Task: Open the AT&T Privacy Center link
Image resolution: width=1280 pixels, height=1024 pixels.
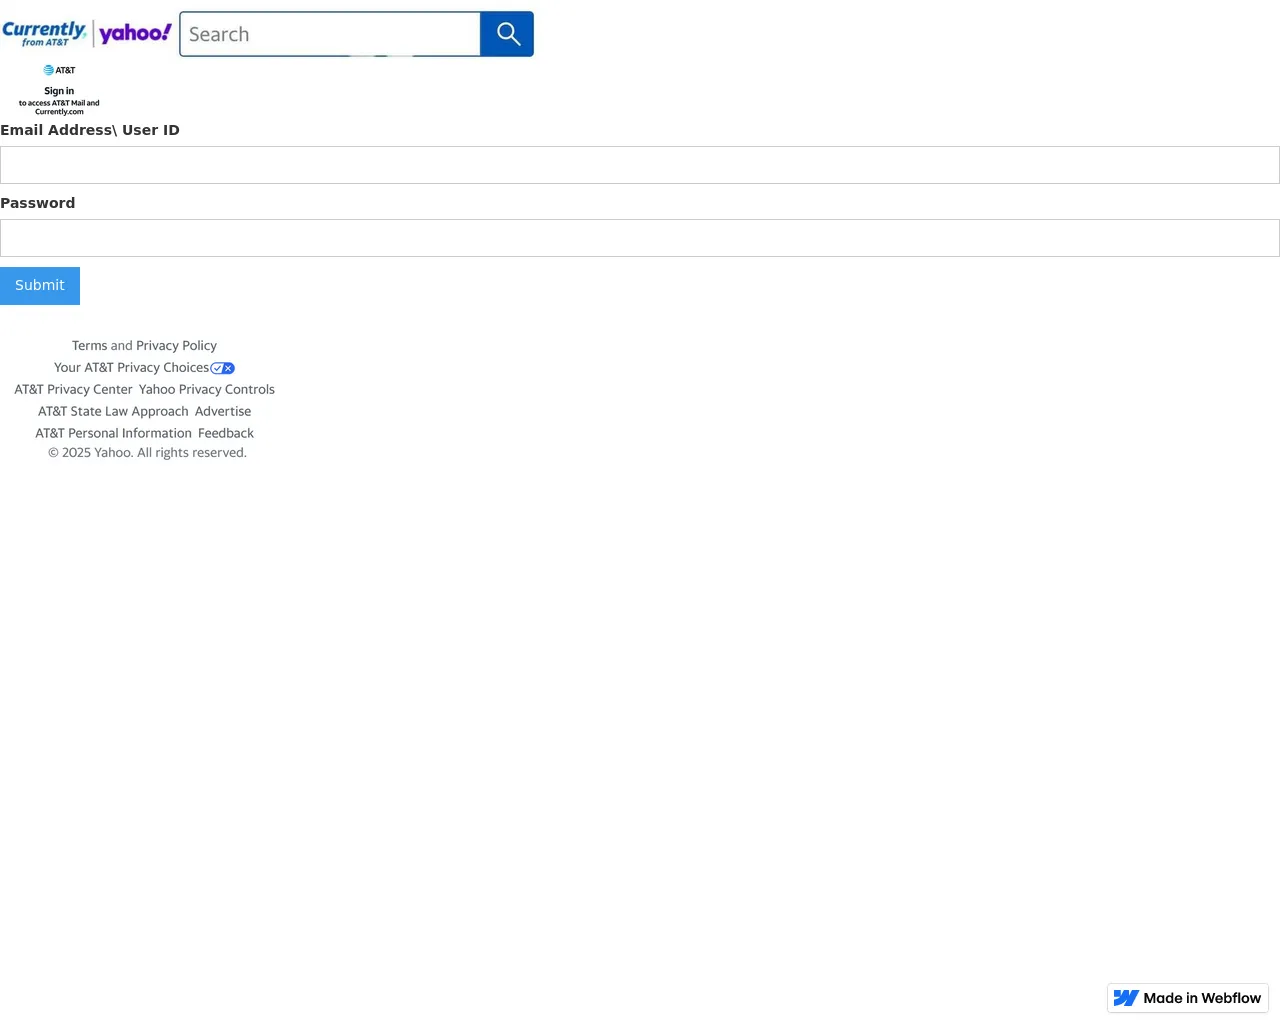Action: point(73,390)
